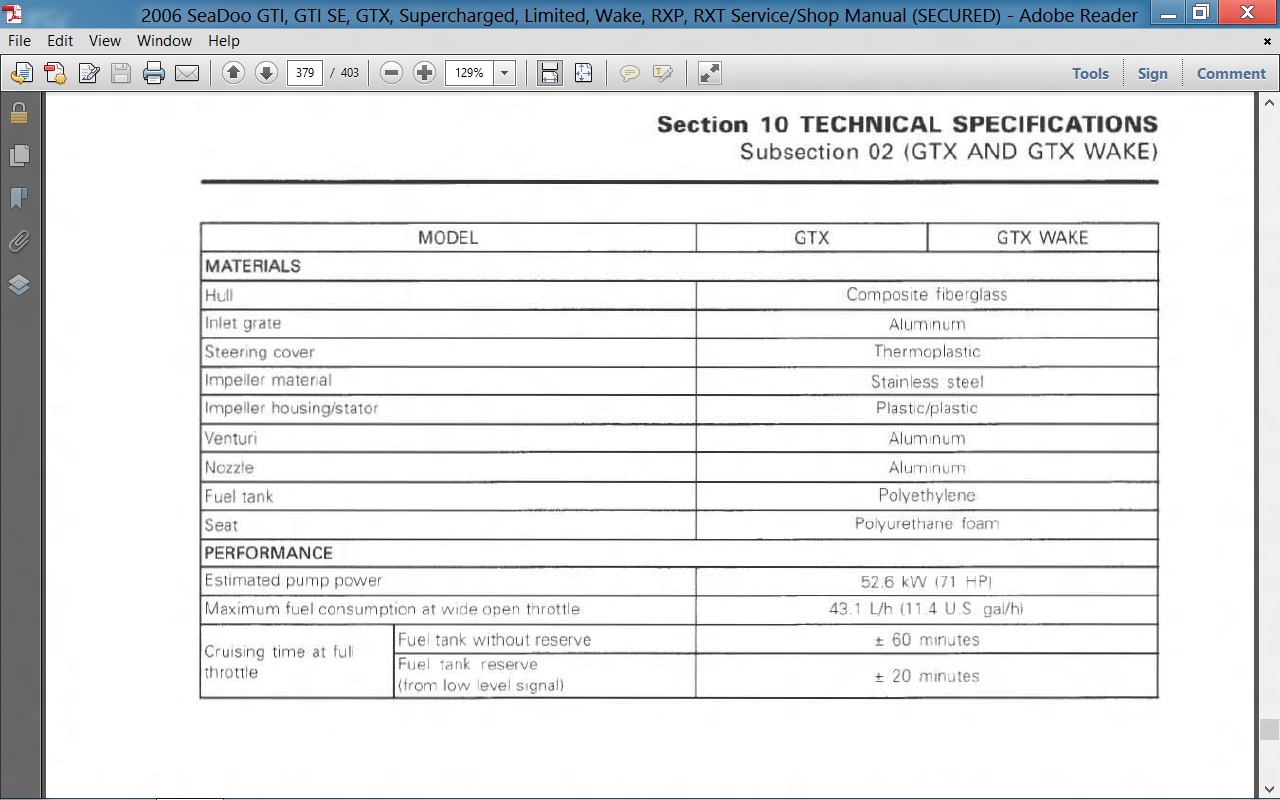Click the '± 60 minutes' cell
Image resolution: width=1280 pixels, height=800 pixels.
click(927, 640)
